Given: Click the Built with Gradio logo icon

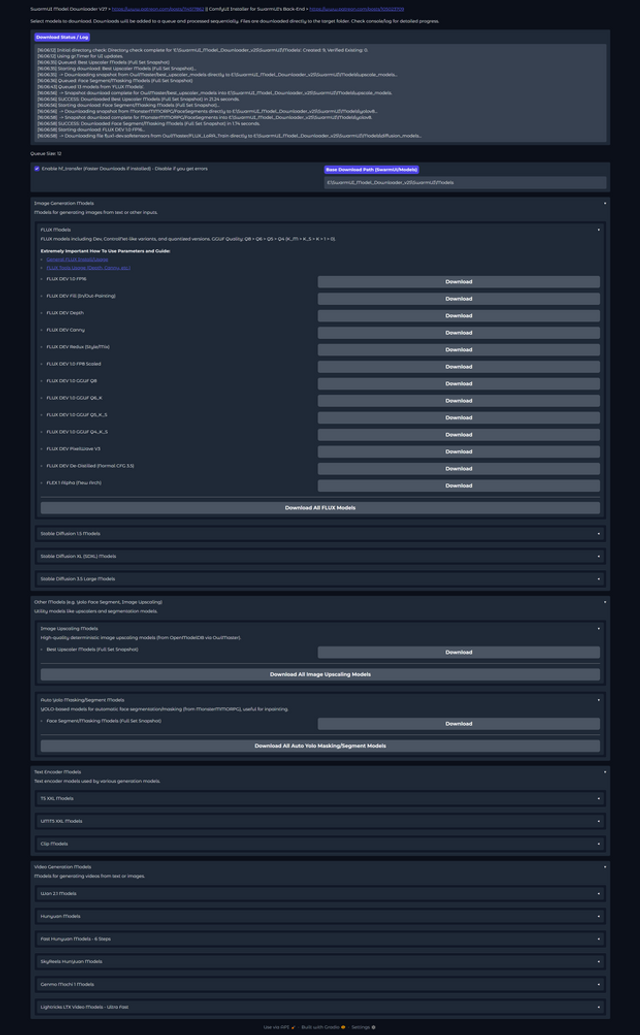Looking at the screenshot, I should pos(343,1027).
